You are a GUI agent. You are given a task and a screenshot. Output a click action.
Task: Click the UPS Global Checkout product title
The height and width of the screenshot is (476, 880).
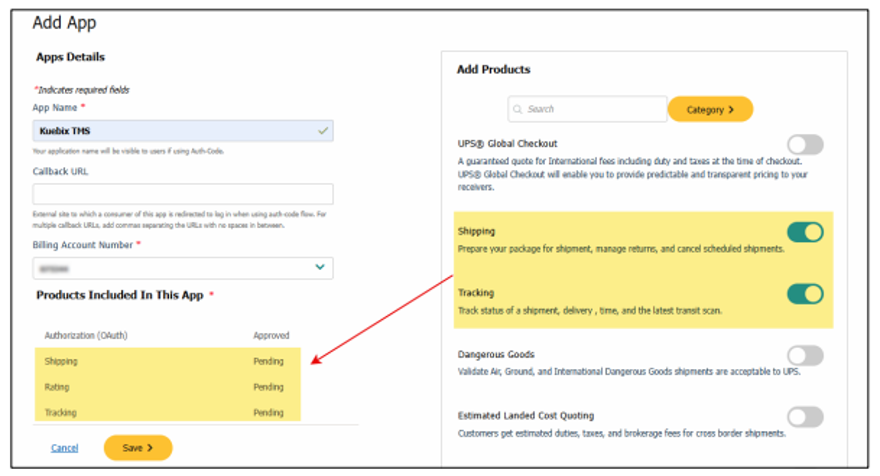click(x=507, y=143)
